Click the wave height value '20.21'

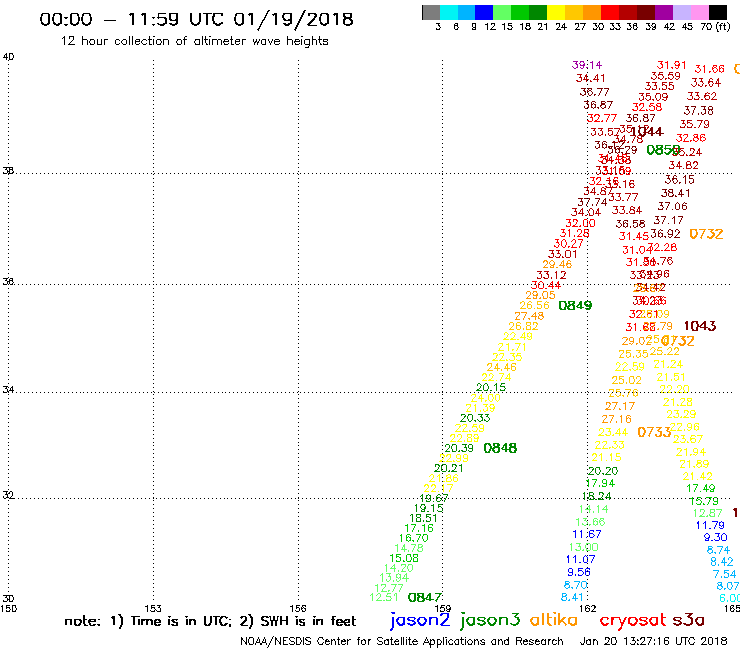click(448, 468)
